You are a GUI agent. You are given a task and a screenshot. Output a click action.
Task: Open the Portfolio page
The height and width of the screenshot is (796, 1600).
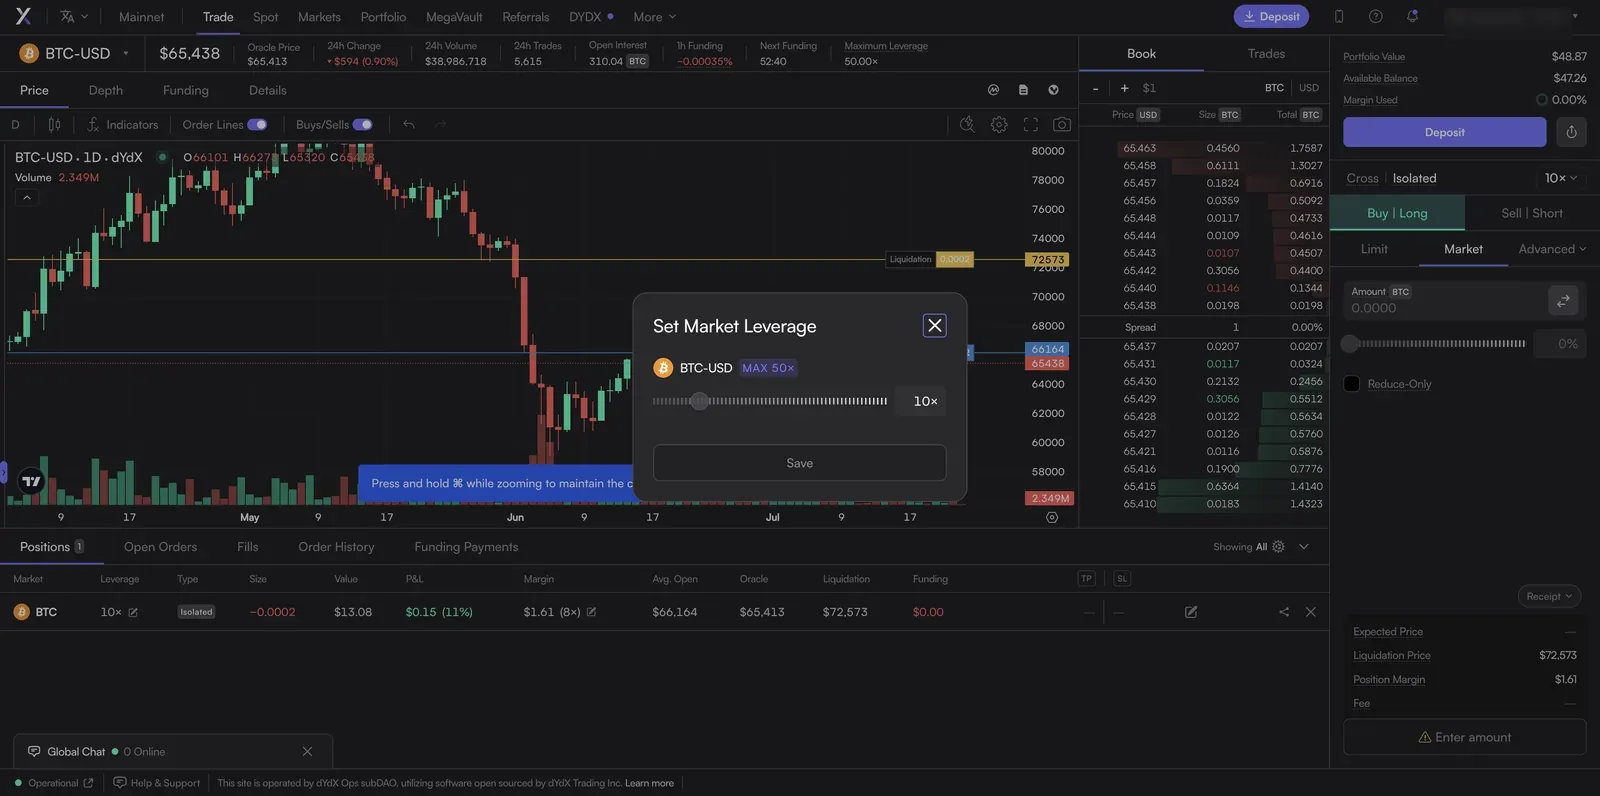click(383, 16)
